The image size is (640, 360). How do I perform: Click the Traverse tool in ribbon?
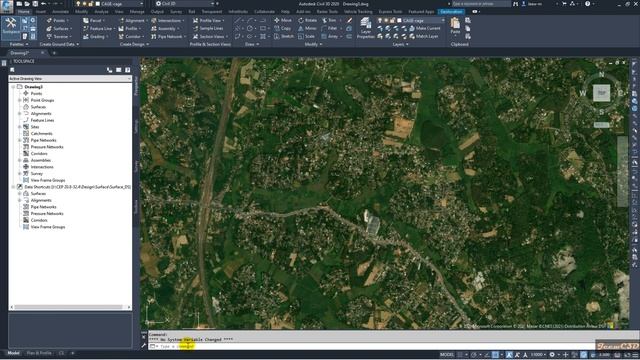click(x=58, y=37)
